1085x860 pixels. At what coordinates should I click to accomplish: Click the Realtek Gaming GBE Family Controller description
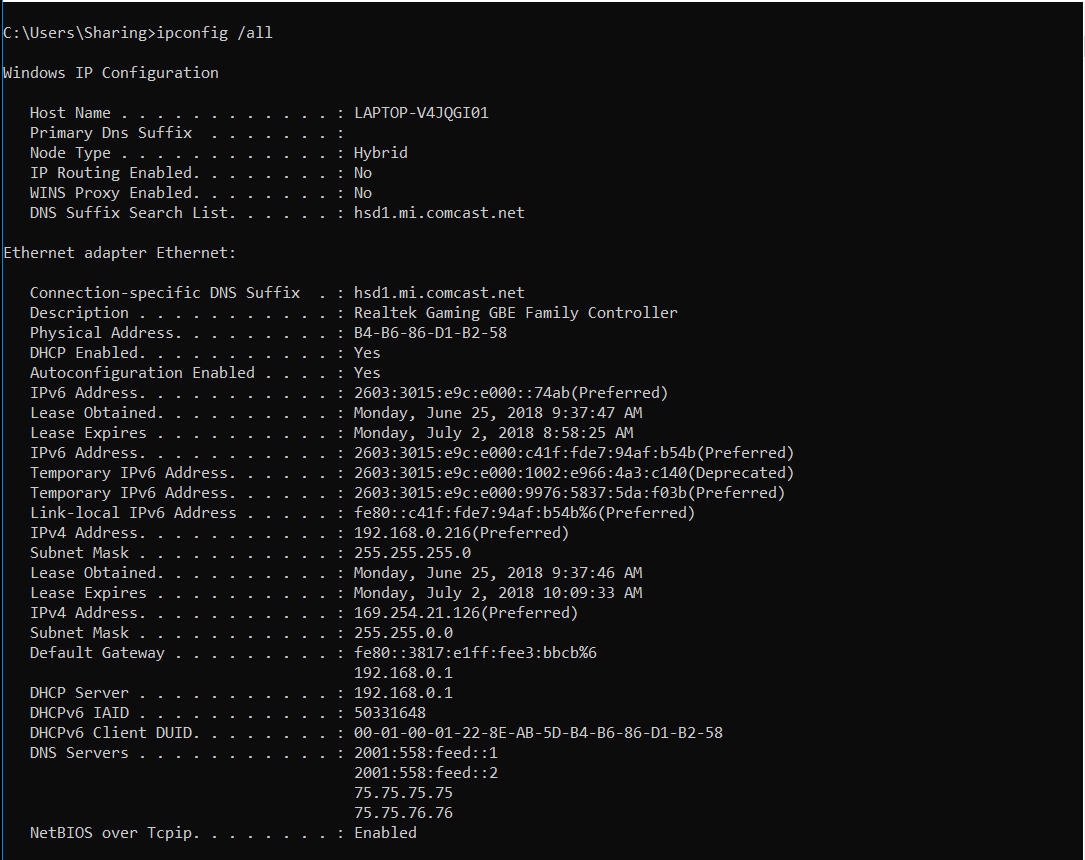point(516,313)
